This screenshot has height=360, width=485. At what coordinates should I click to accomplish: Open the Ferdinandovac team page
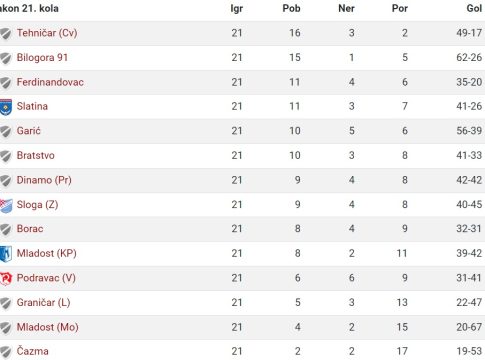tap(50, 82)
